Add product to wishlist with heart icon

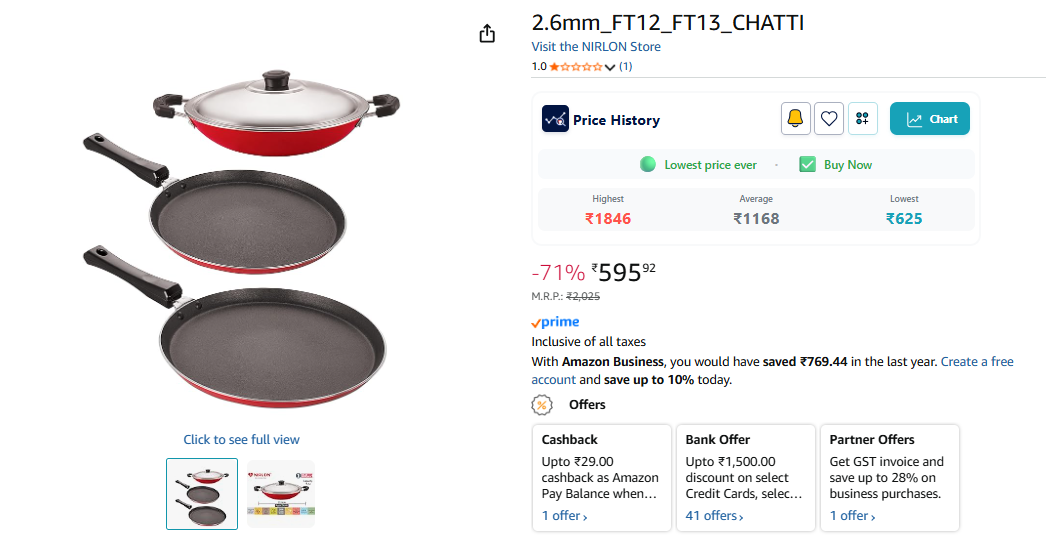click(829, 119)
